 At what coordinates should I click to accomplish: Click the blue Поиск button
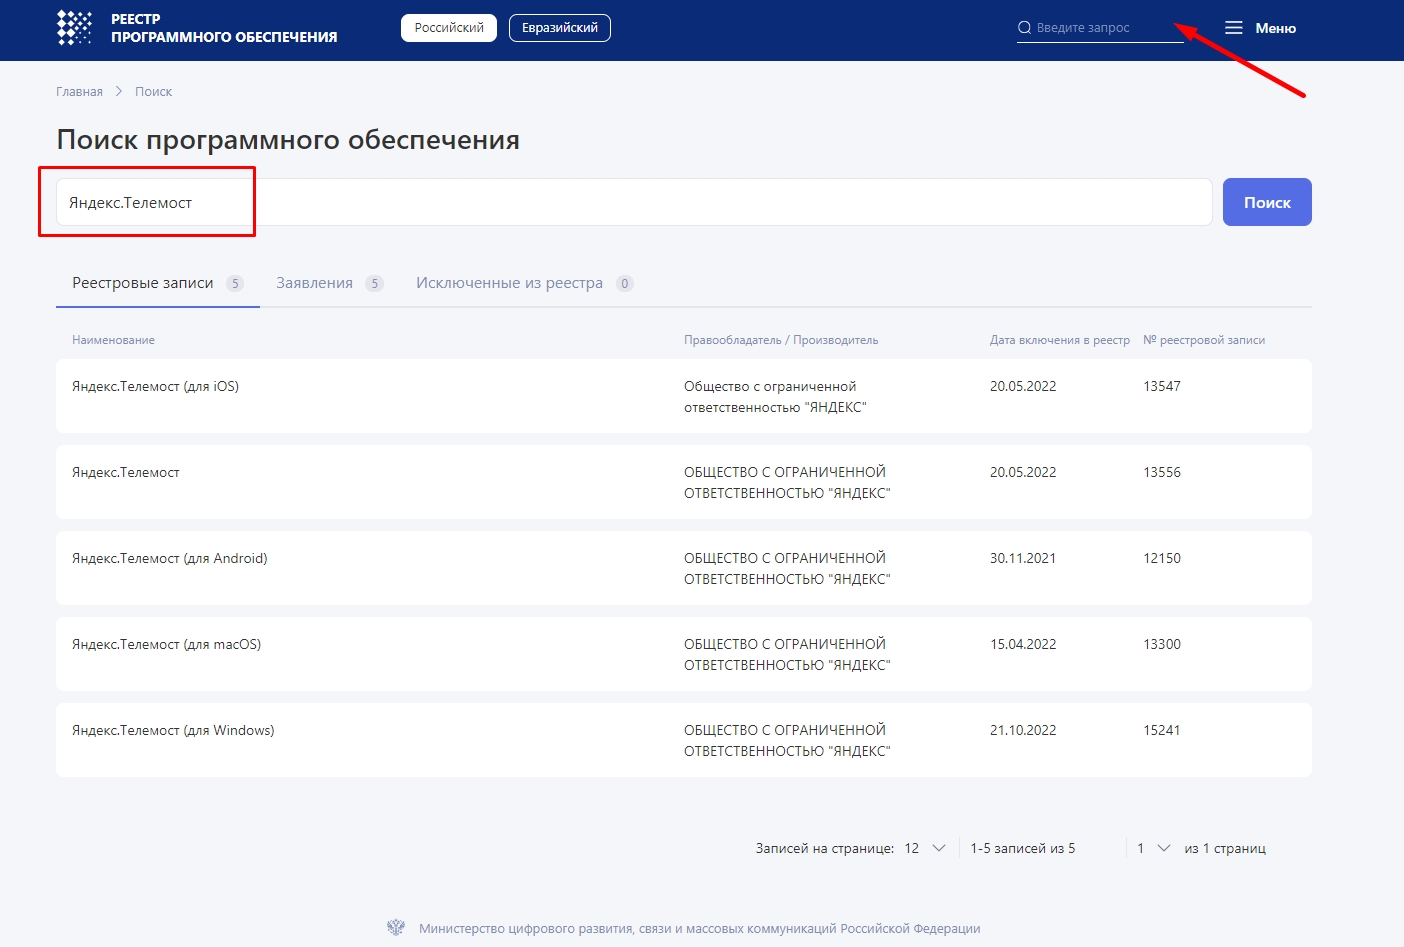pos(1267,202)
